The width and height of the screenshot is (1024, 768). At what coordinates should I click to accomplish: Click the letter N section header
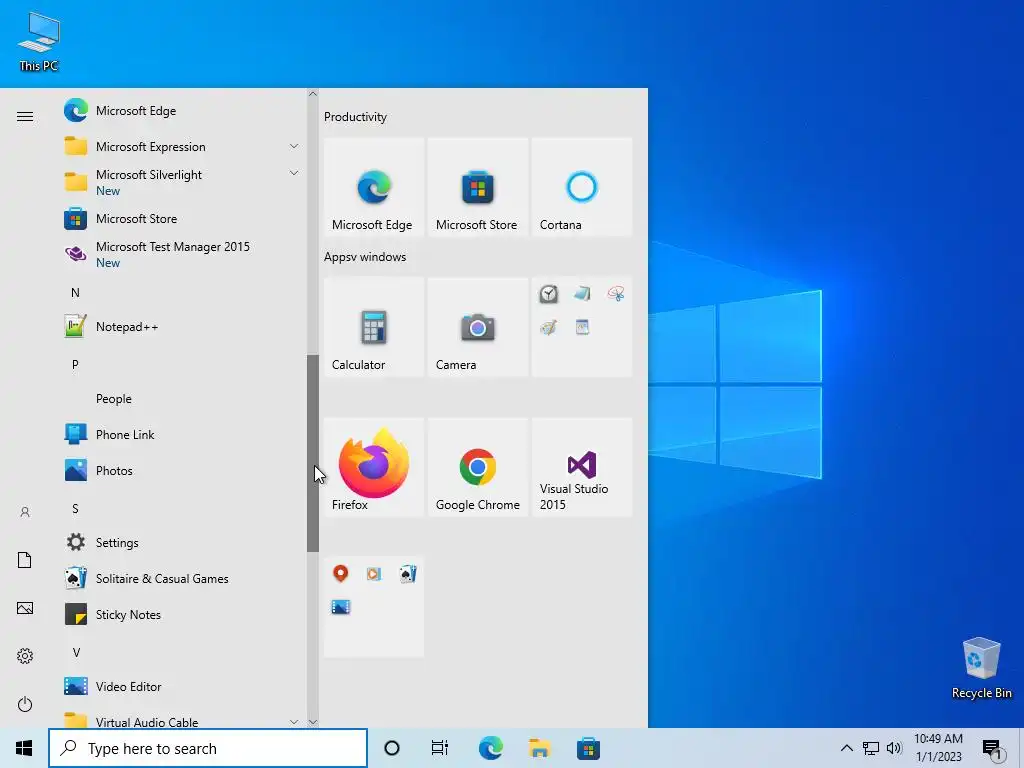tap(75, 293)
